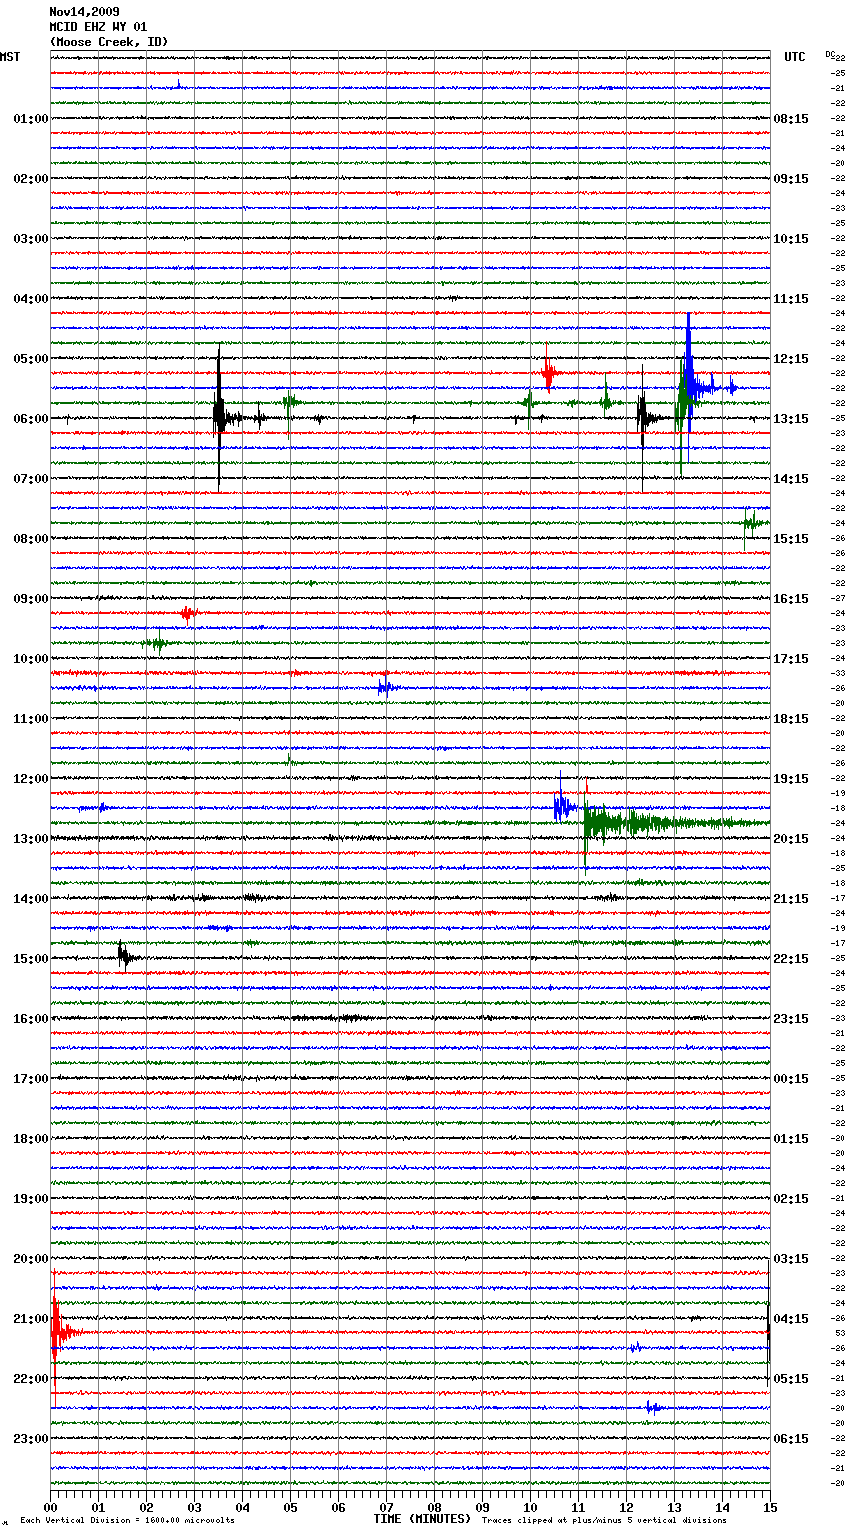
Task: Click the 11:15 UTC time label
Action: pyautogui.click(x=791, y=299)
